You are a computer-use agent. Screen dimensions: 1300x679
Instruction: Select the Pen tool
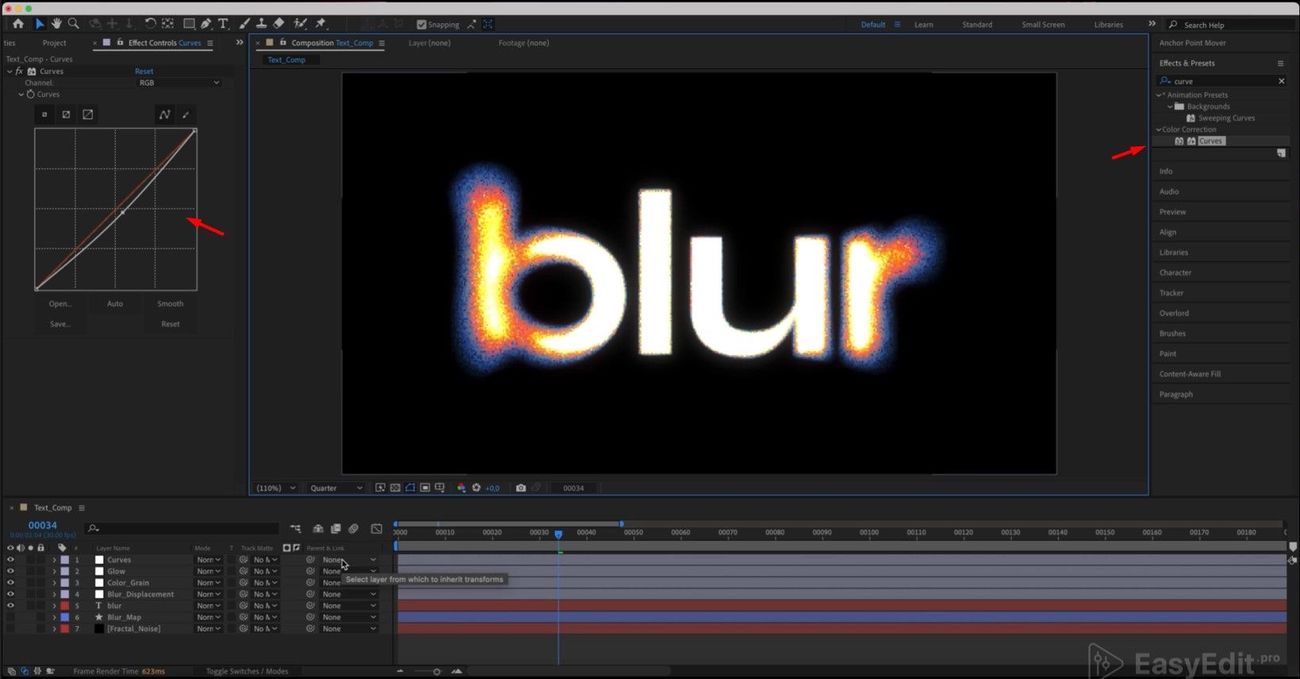point(205,23)
